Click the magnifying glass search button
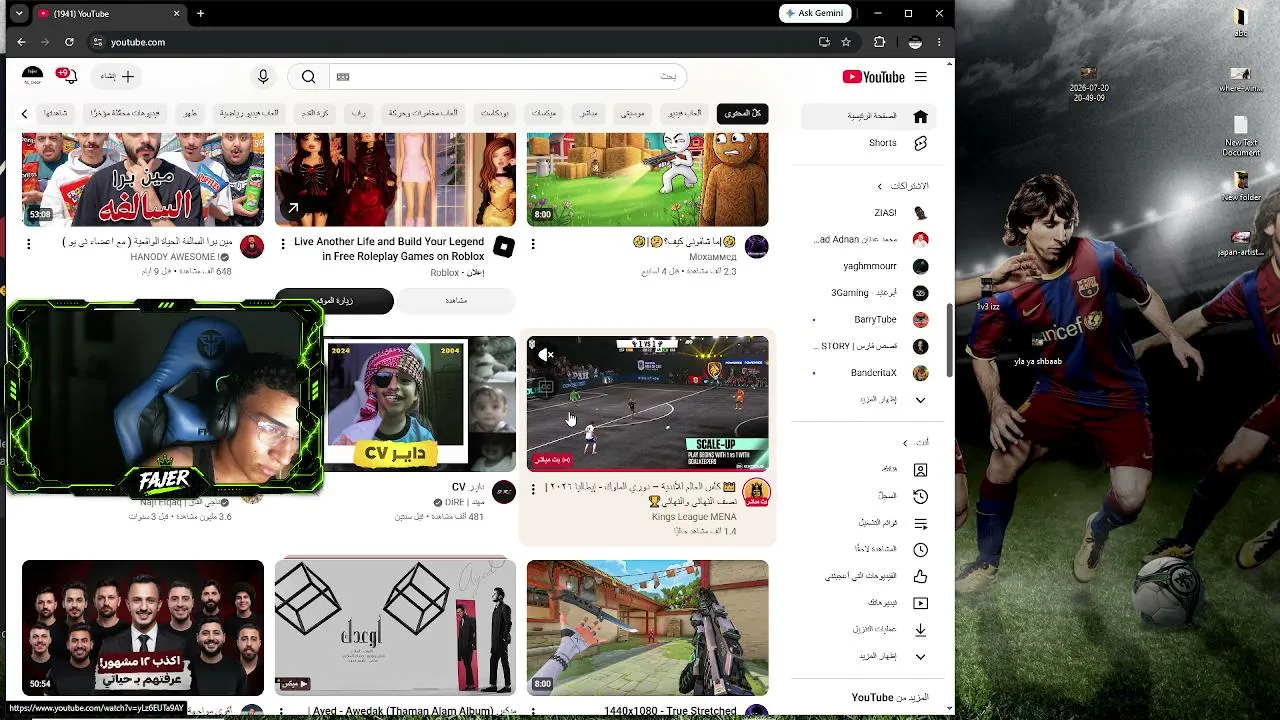 308,77
